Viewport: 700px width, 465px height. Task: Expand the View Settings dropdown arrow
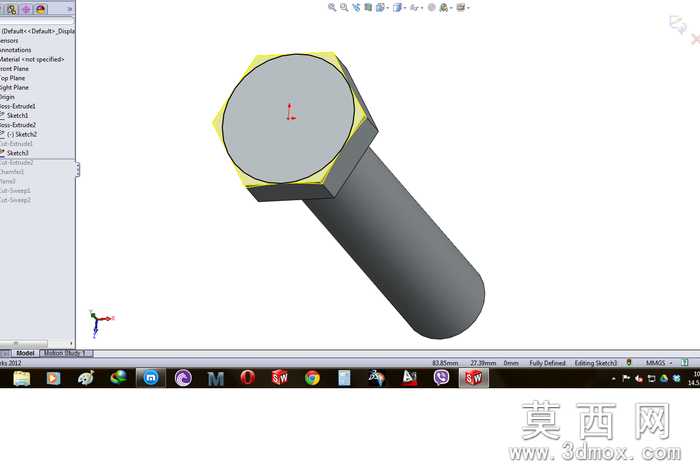coord(468,8)
